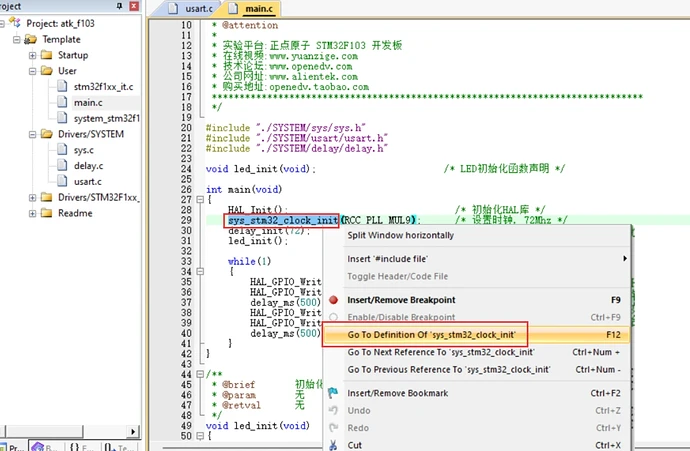Click the Insert/Remove Breakpoint red dot icon

pyautogui.click(x=333, y=300)
